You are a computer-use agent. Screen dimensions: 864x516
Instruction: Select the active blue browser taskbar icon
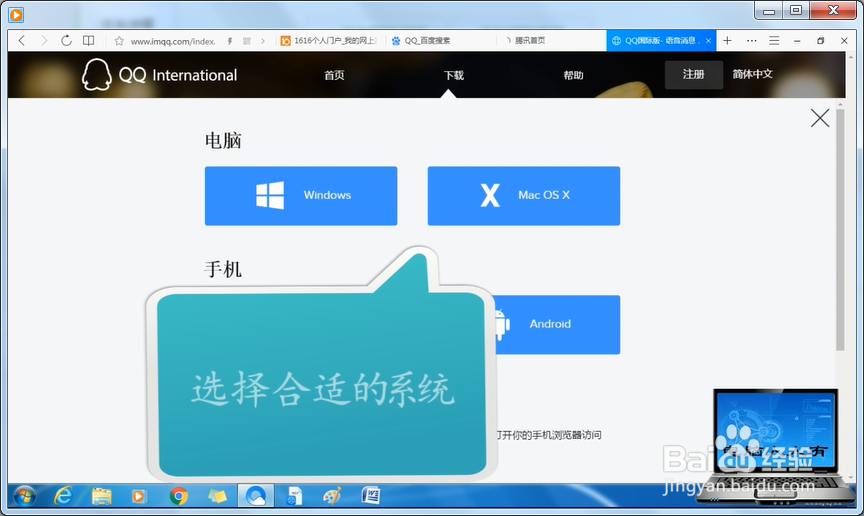click(x=256, y=496)
